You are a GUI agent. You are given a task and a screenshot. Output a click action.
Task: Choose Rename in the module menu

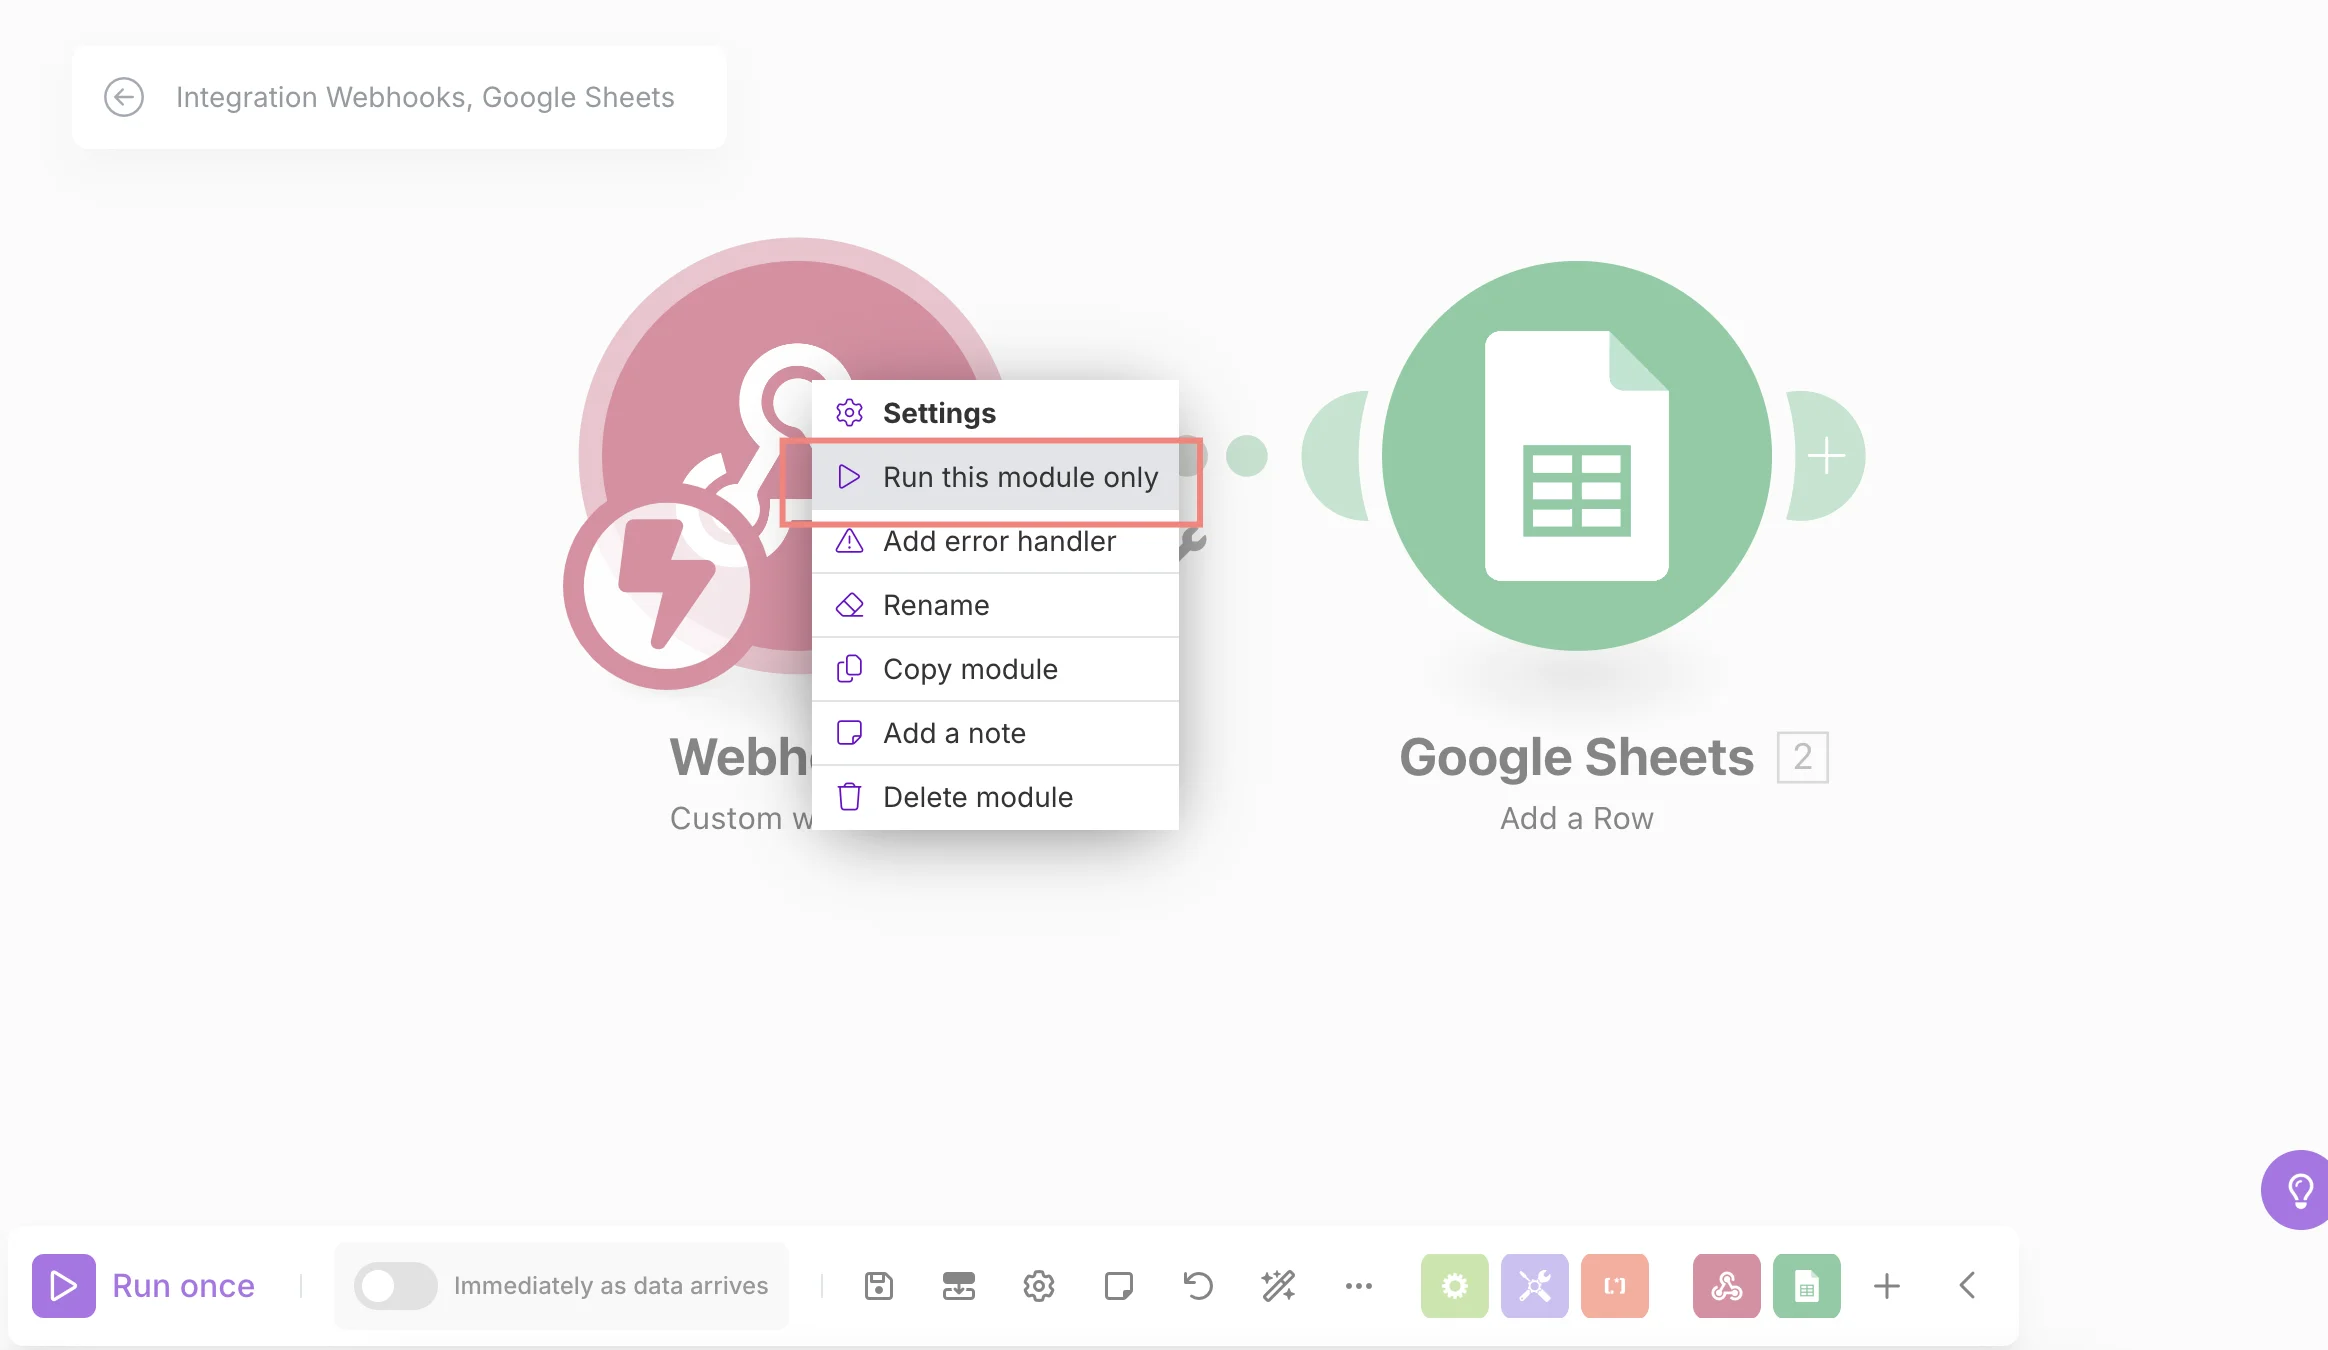tap(995, 605)
